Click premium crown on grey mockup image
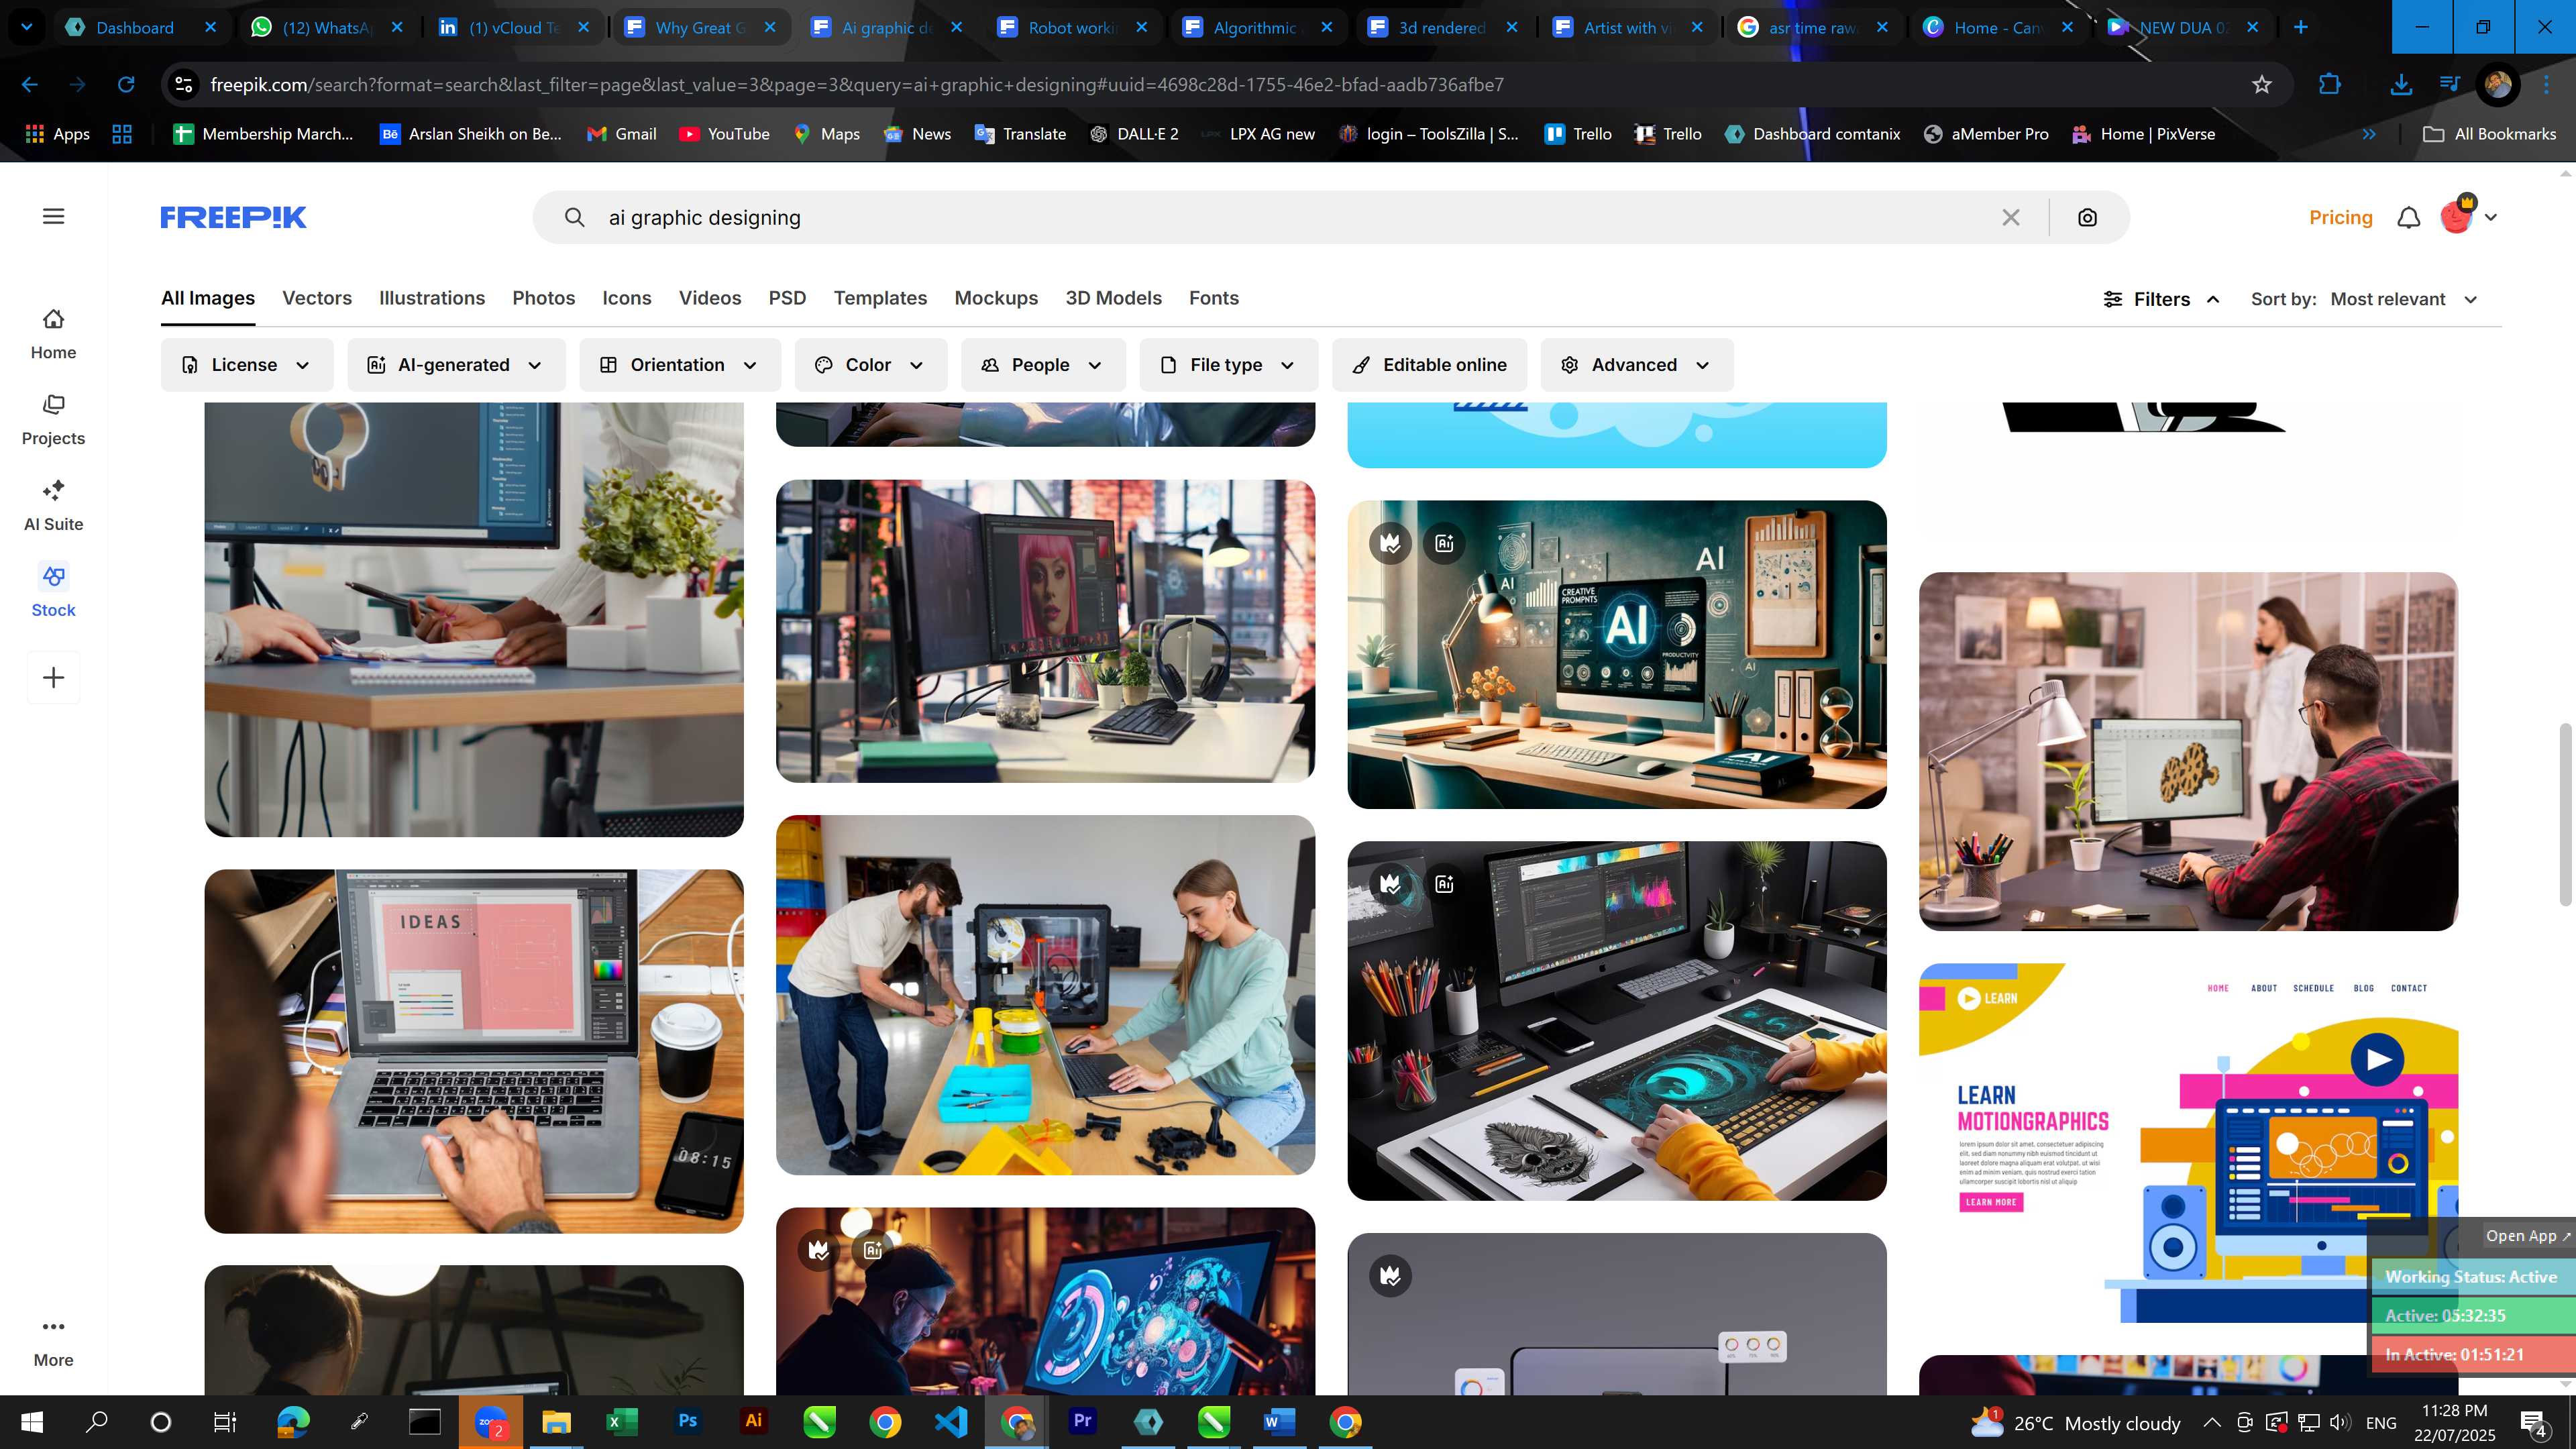Screen dimensions: 2576x1449 click(1390, 1275)
